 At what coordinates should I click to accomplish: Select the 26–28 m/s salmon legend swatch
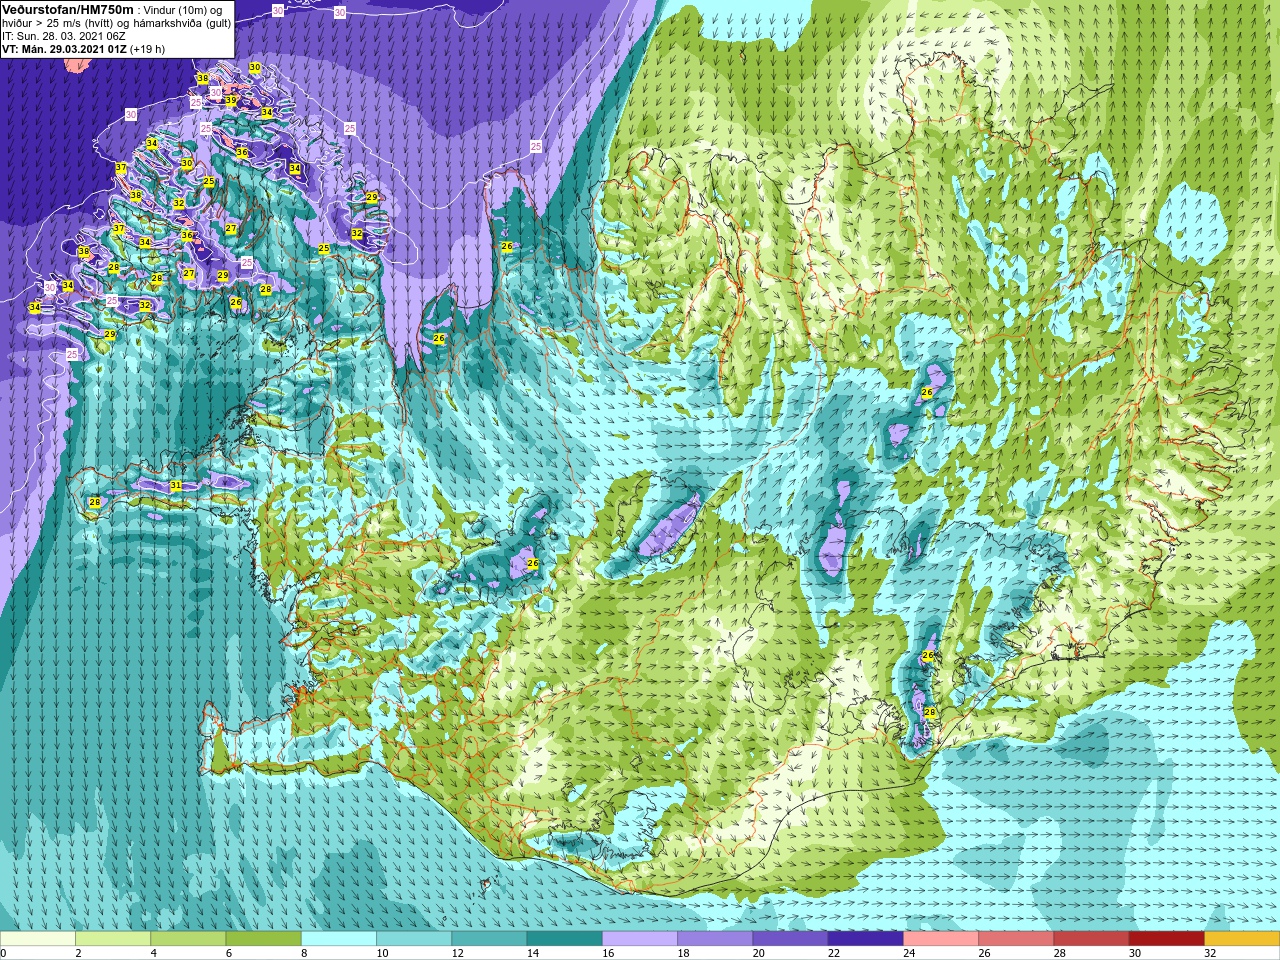1016,939
